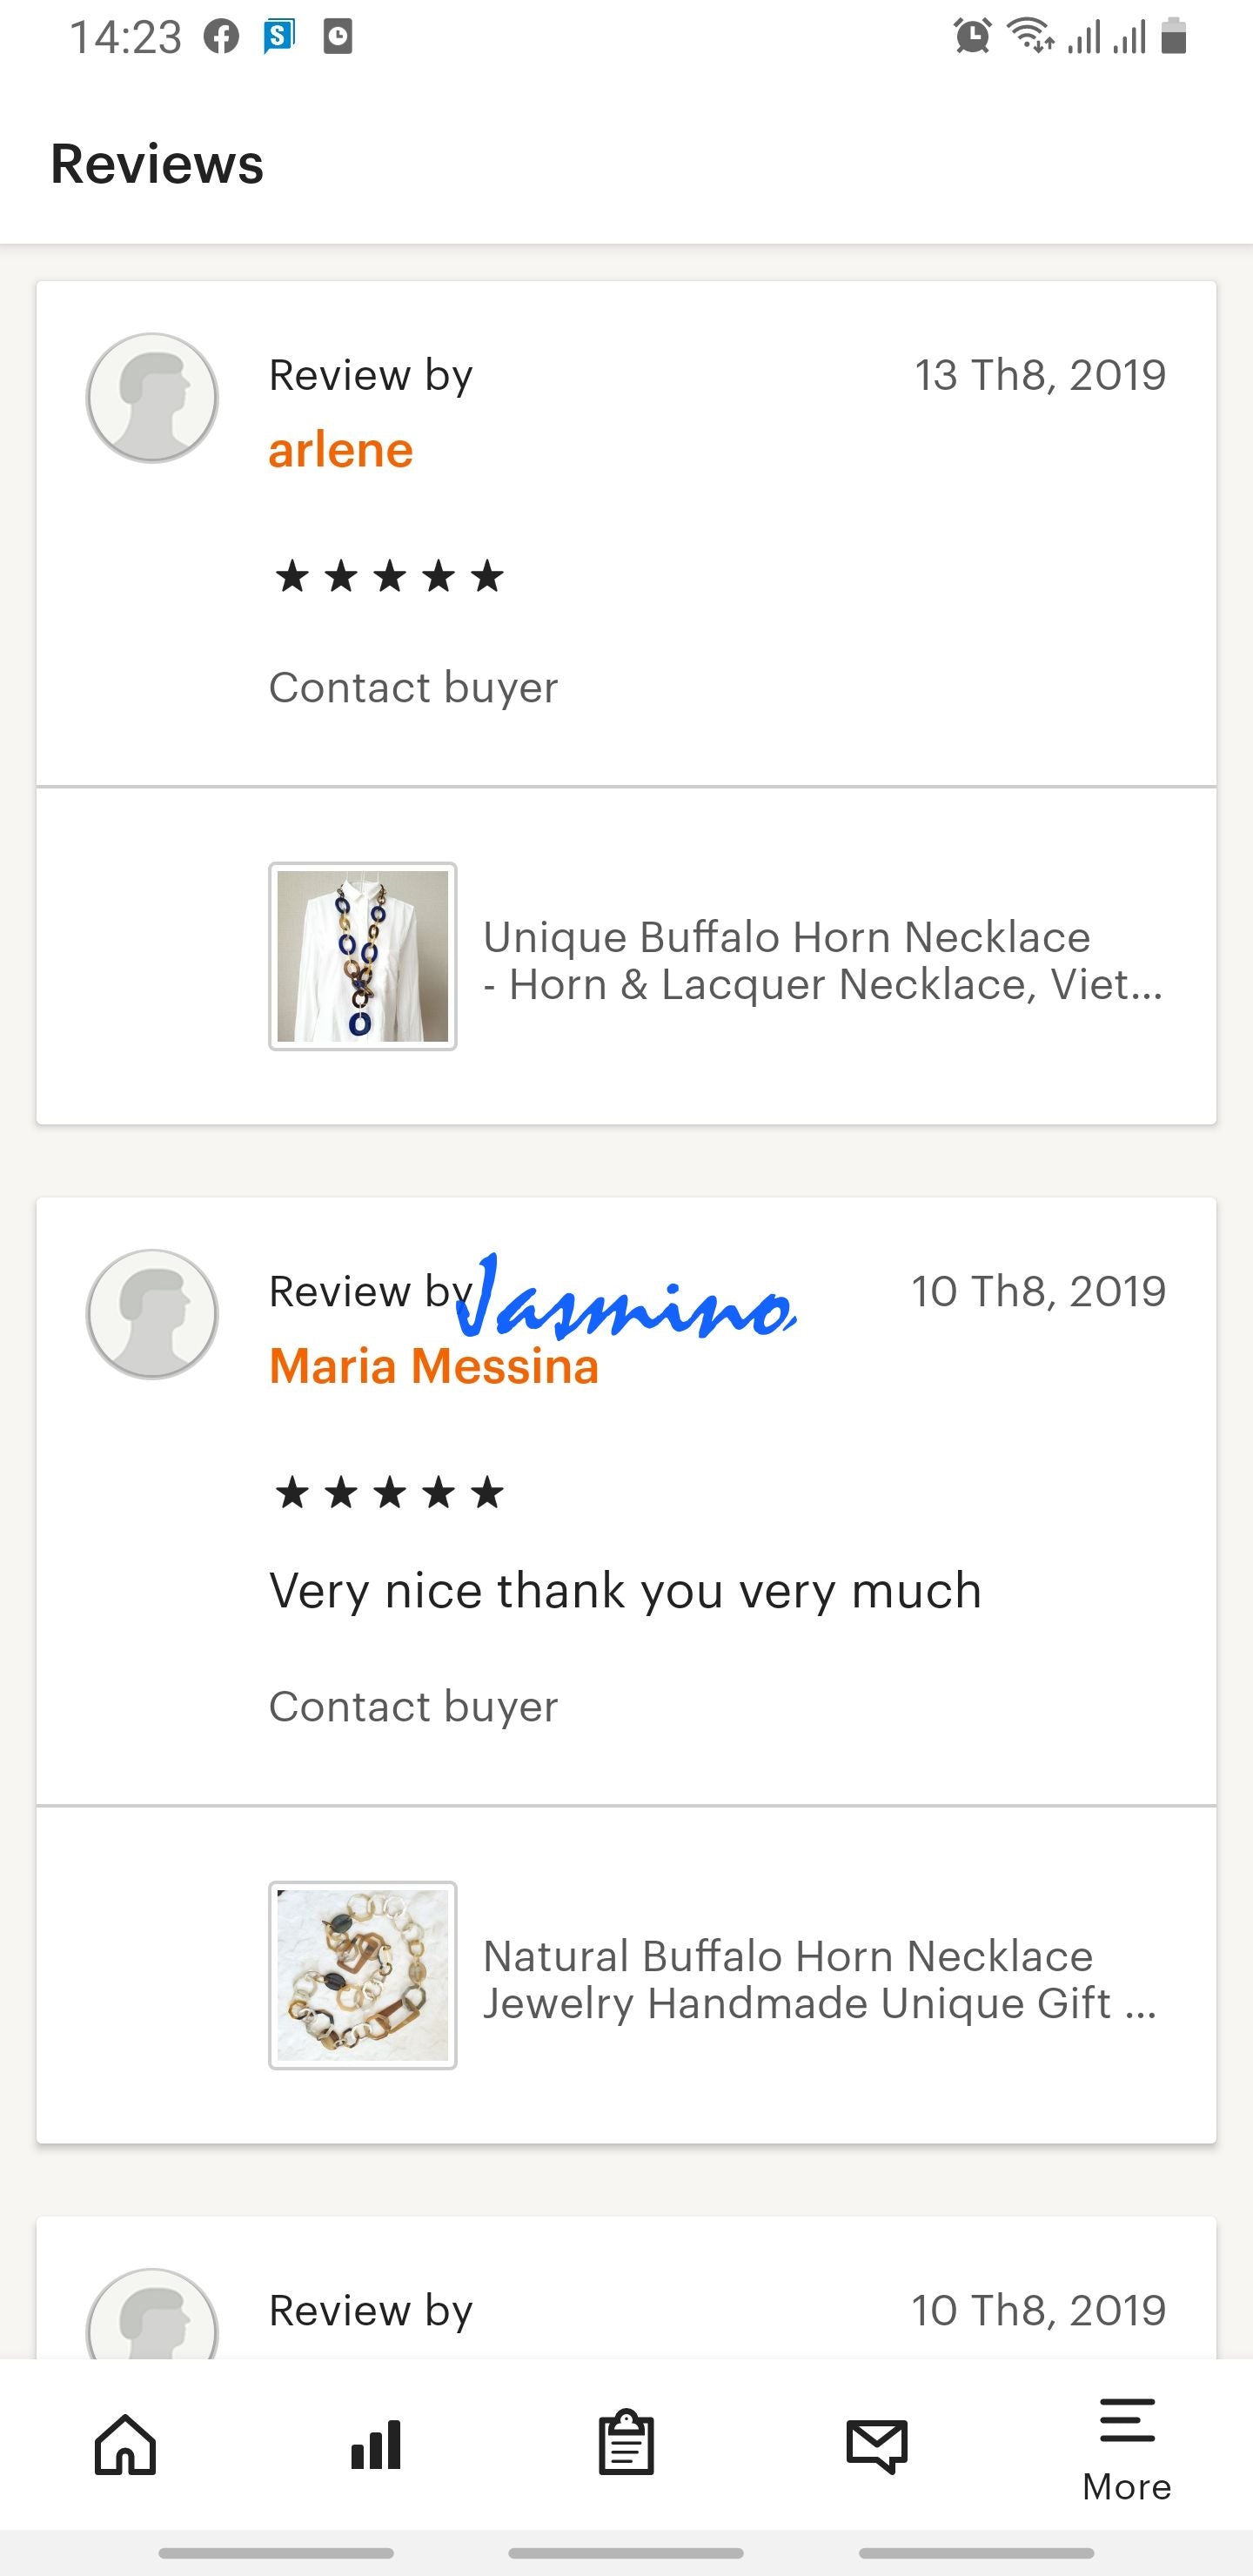Screen dimensions: 1253x2576
Task: Contact buyer under arlene's review
Action: [413, 688]
